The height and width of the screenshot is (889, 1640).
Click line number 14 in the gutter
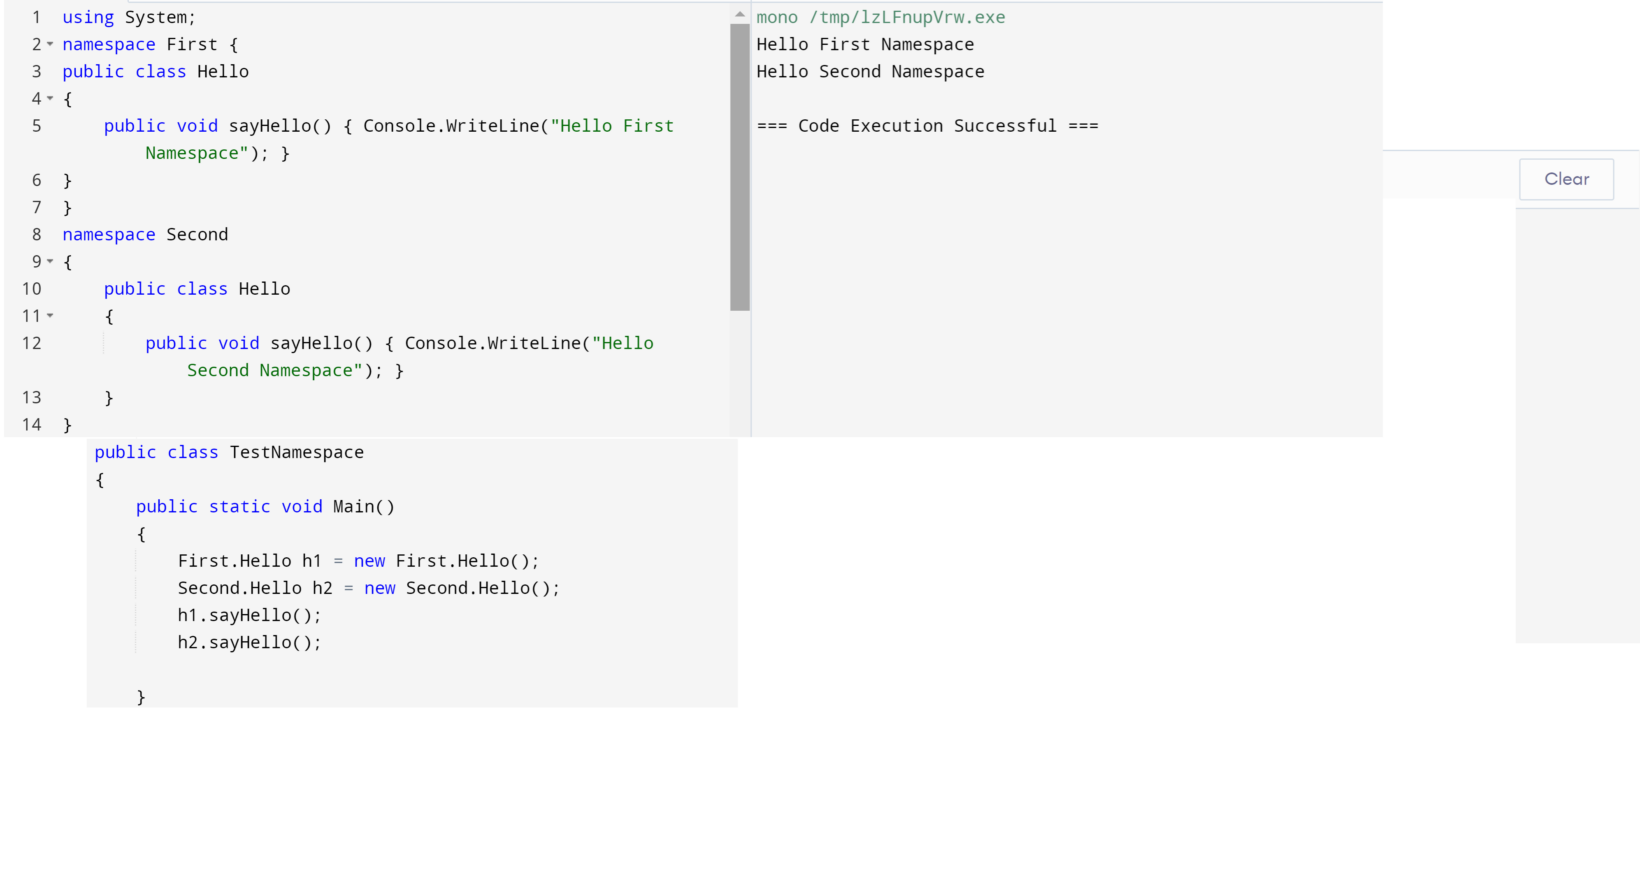pyautogui.click(x=32, y=425)
